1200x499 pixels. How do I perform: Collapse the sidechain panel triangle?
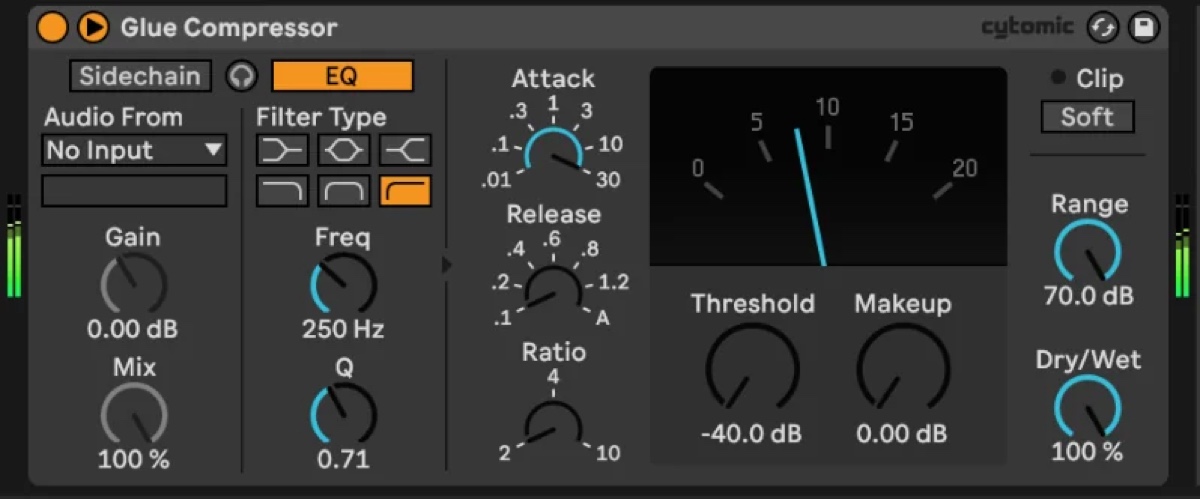[x=447, y=264]
